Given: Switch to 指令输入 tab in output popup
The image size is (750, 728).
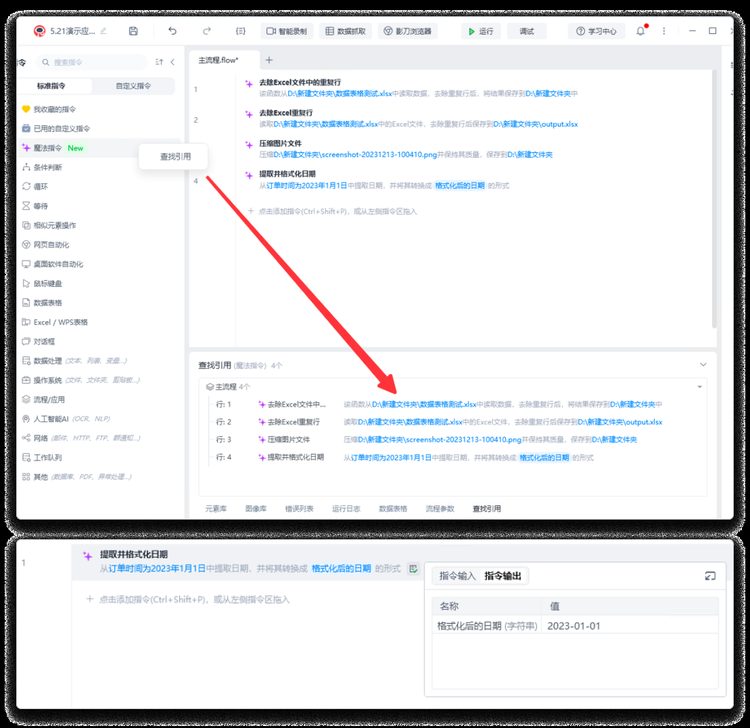Looking at the screenshot, I should [457, 576].
